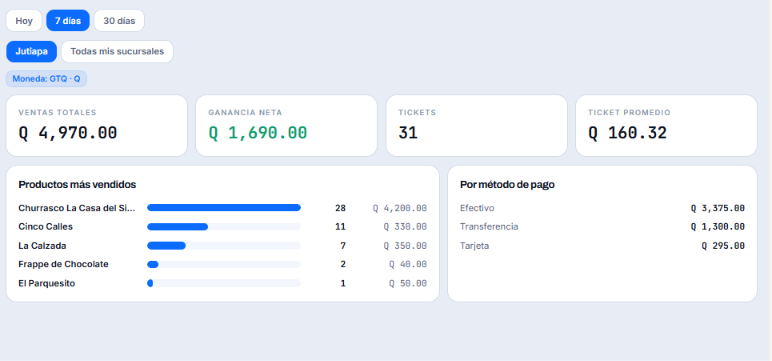Click the Q 1,300.00 transfer amount
The image size is (772, 361).
click(x=717, y=227)
